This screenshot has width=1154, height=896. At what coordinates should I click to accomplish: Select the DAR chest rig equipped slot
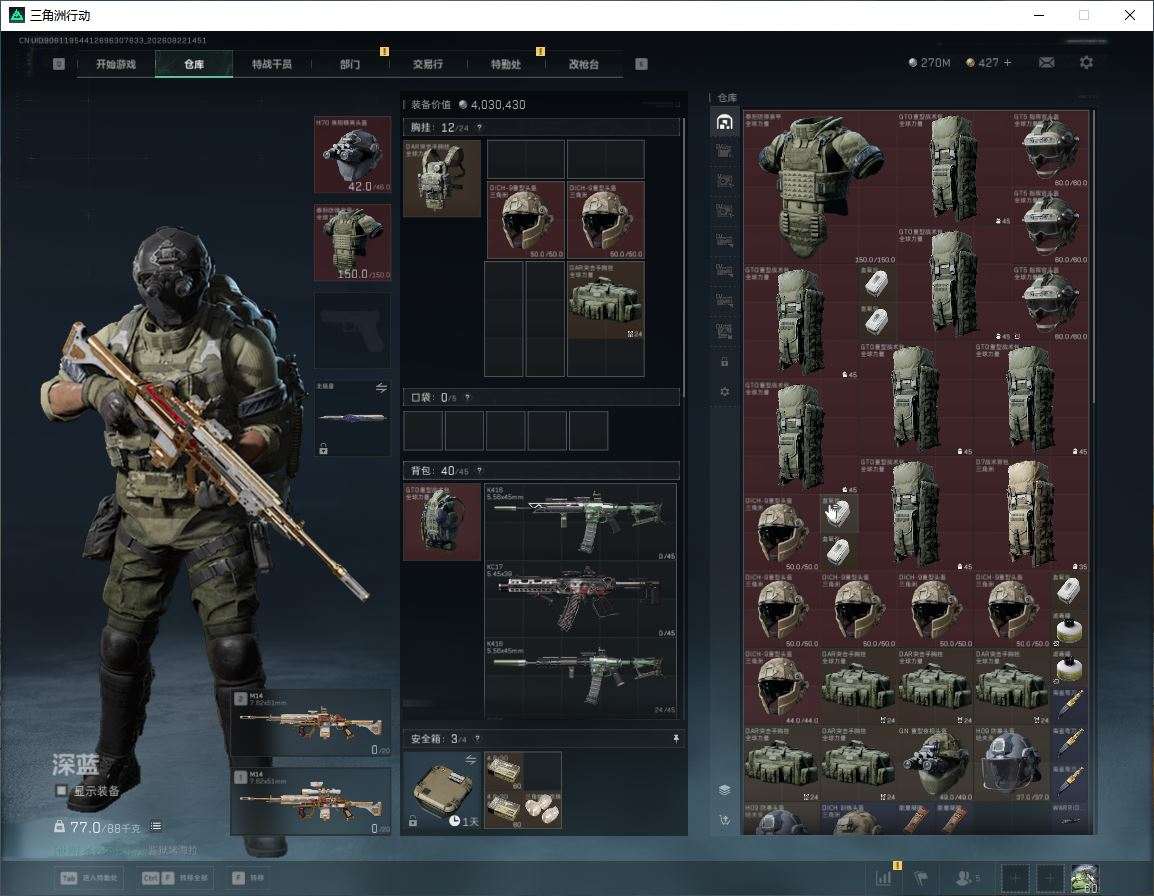442,179
